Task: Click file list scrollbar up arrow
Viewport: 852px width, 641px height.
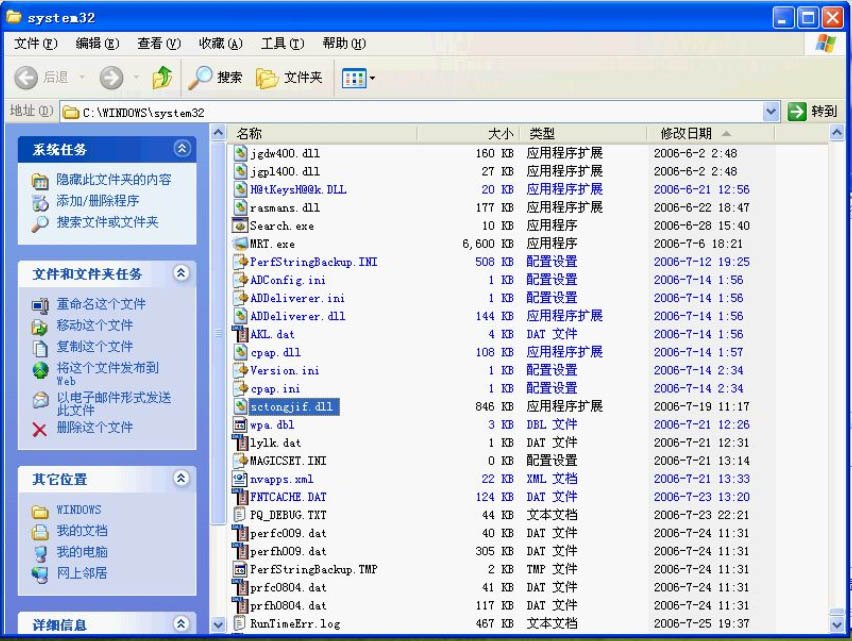Action: (837, 132)
